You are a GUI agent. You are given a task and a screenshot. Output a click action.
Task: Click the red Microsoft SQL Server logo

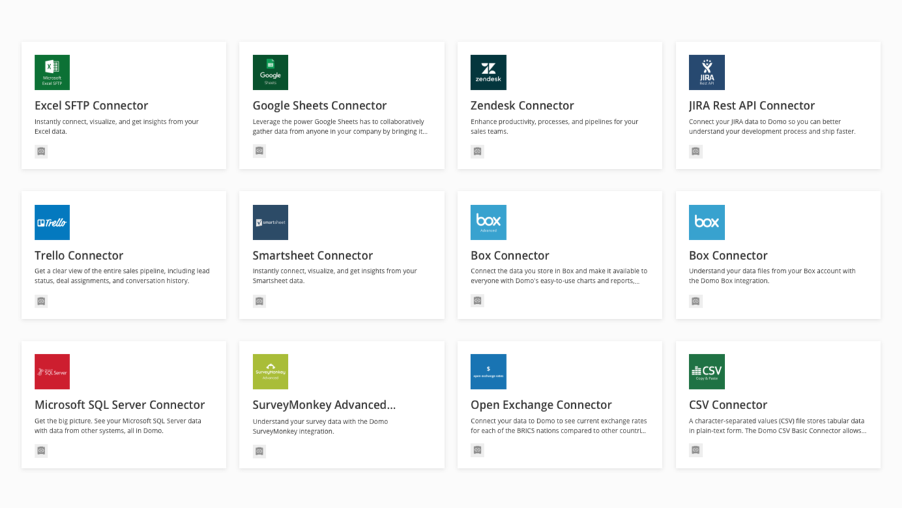tap(52, 371)
